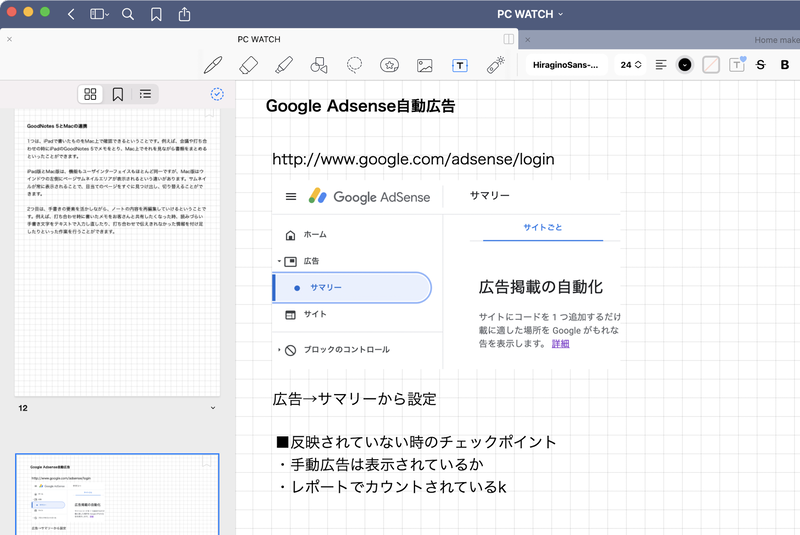Select the Laser pointer tool
Screen dimensions: 800x535
495,65
